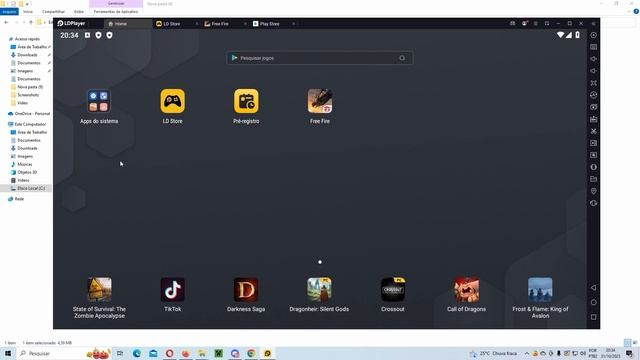This screenshot has width=640, height=360.
Task: Open the Compartilhar ribbon tab
Action: (x=53, y=12)
